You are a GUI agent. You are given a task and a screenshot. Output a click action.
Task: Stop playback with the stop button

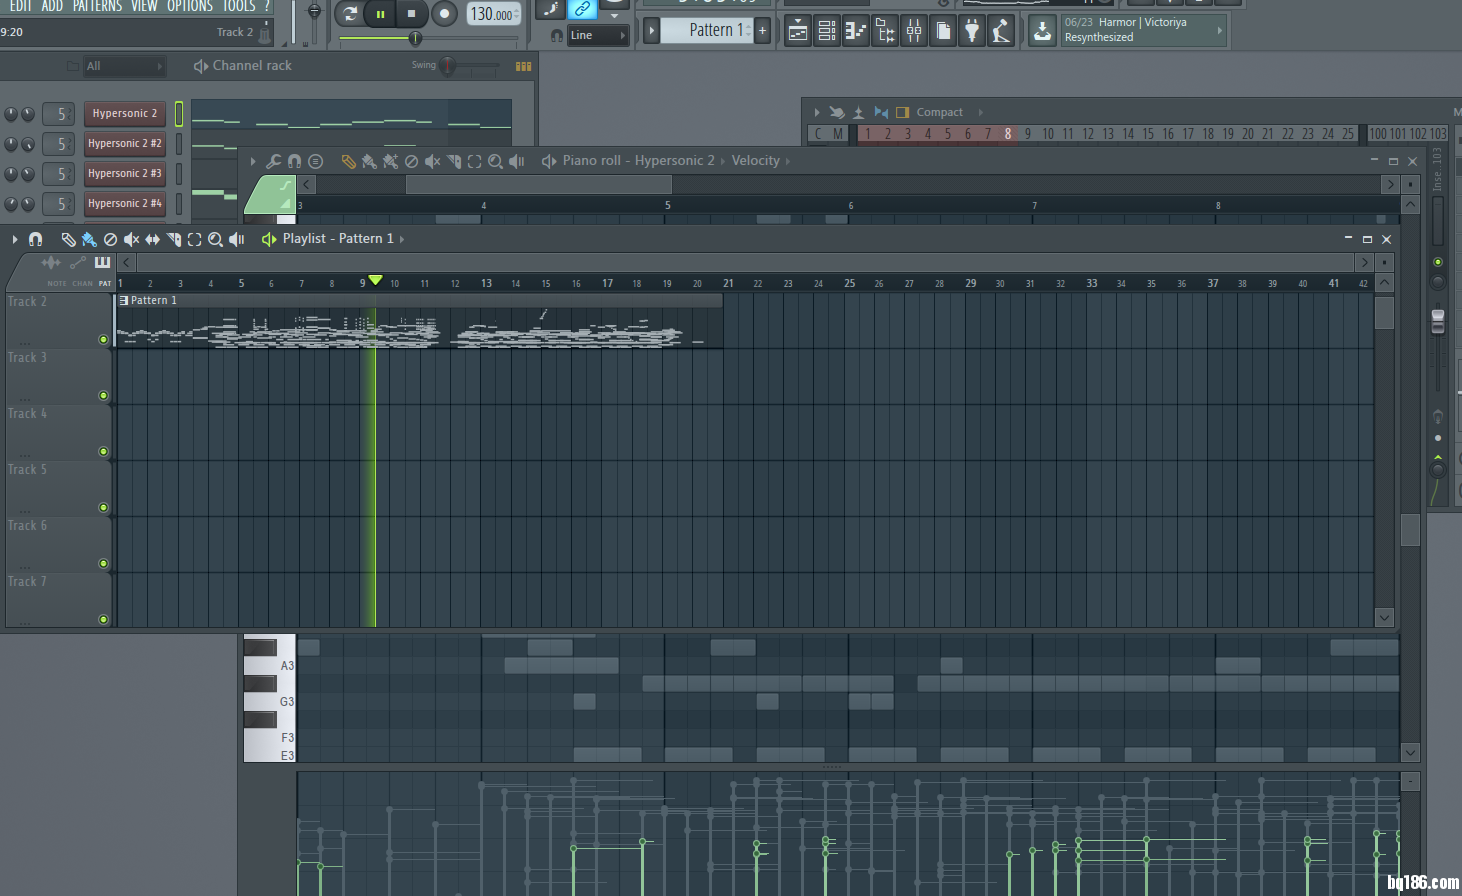pyautogui.click(x=411, y=14)
